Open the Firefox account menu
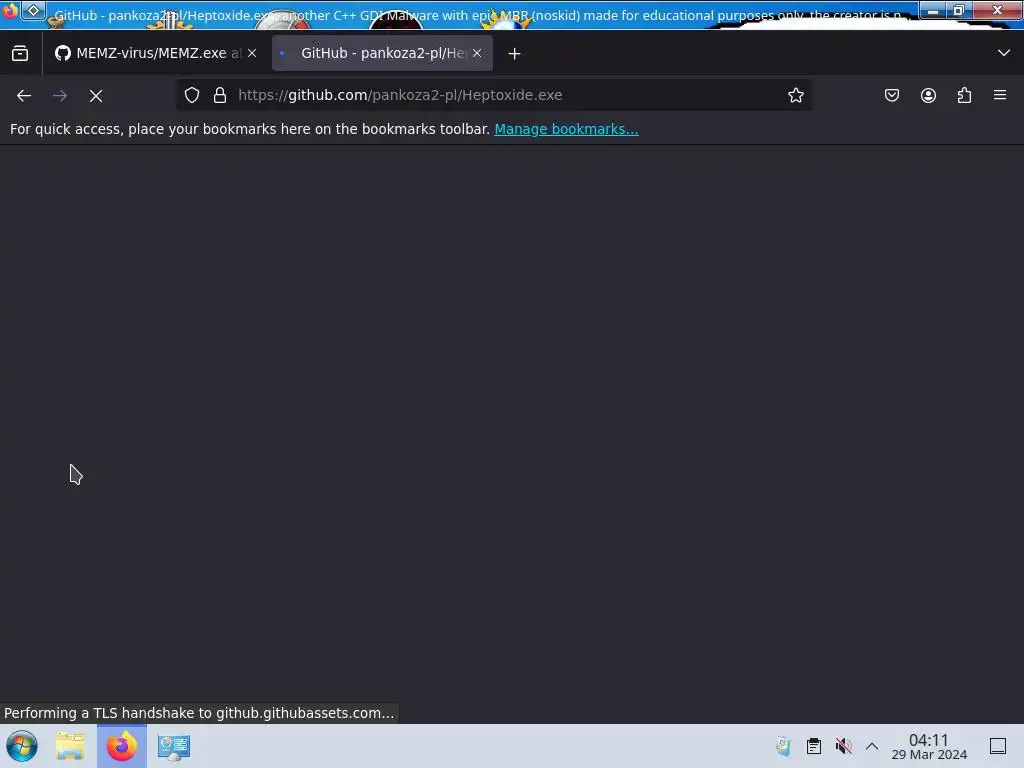The image size is (1024, 768). click(928, 95)
